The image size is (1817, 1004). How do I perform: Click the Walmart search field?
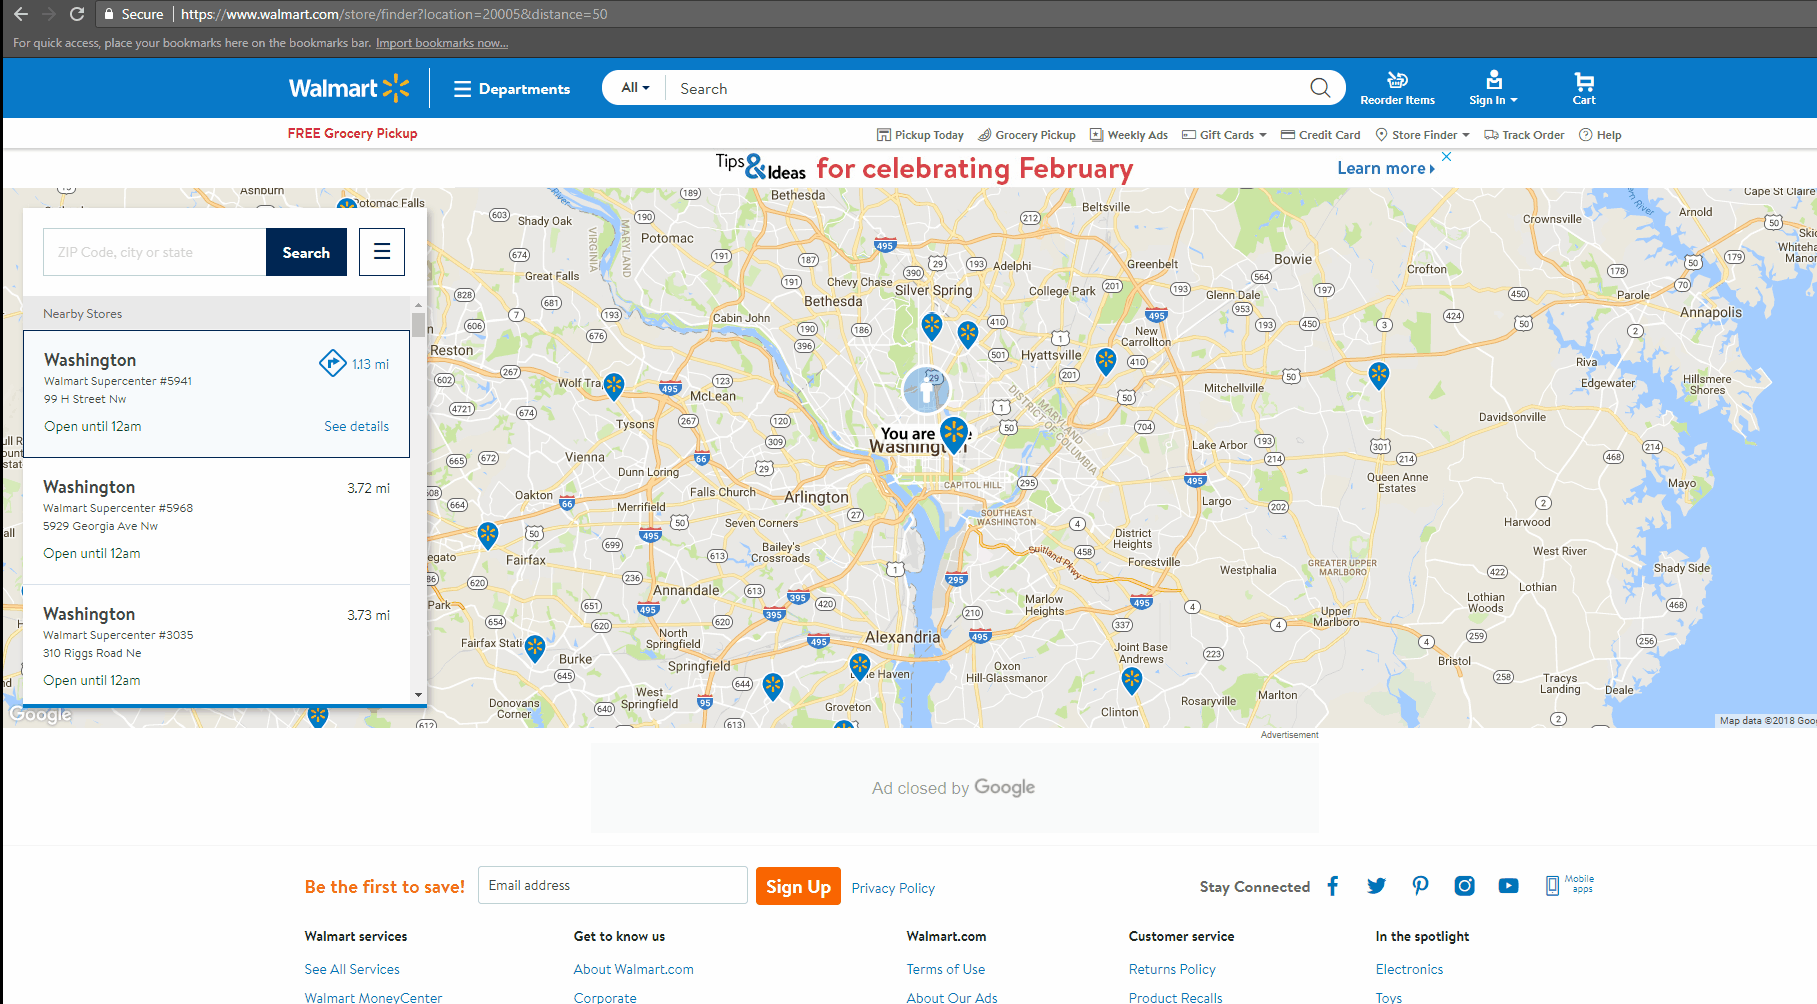tap(985, 88)
